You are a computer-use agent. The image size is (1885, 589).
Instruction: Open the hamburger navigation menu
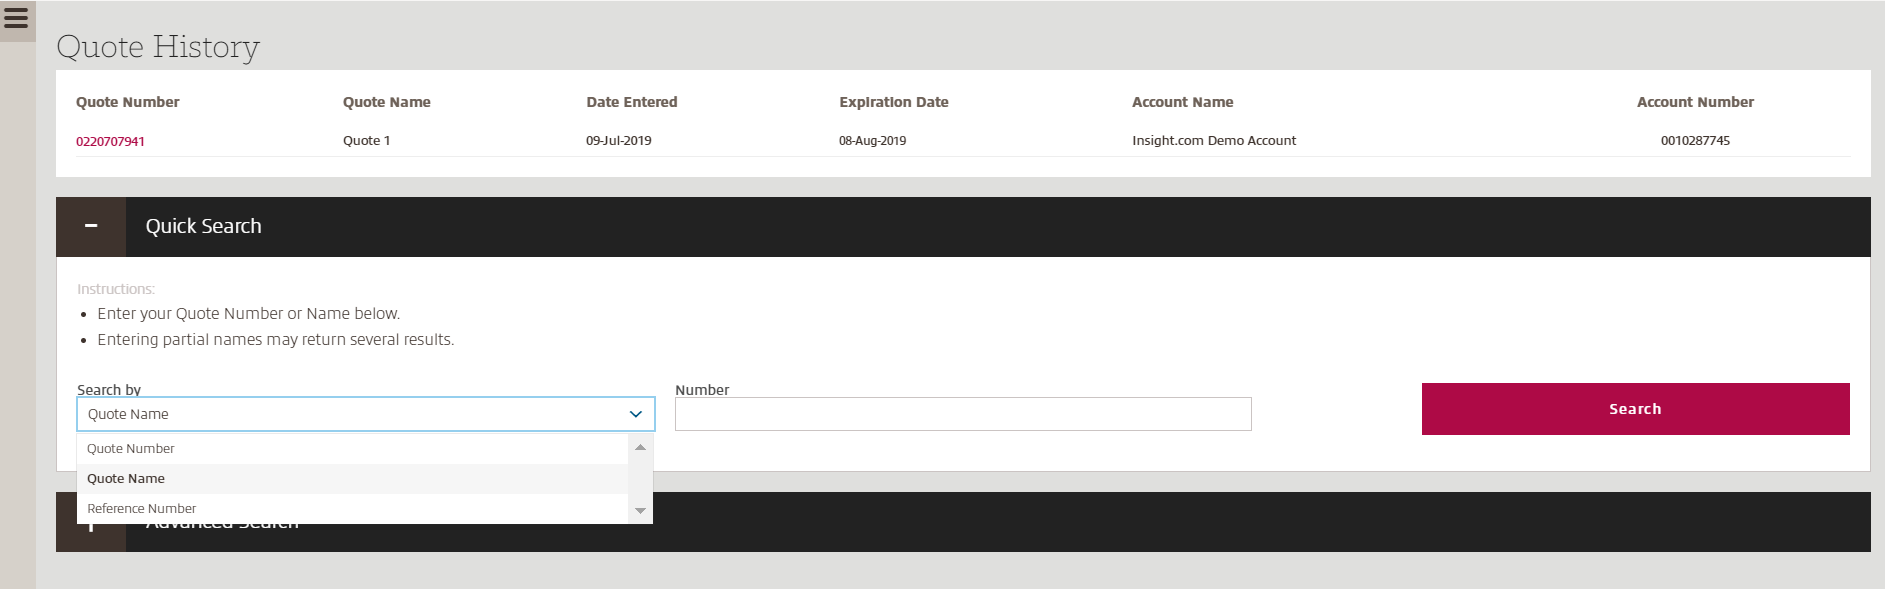tap(16, 18)
